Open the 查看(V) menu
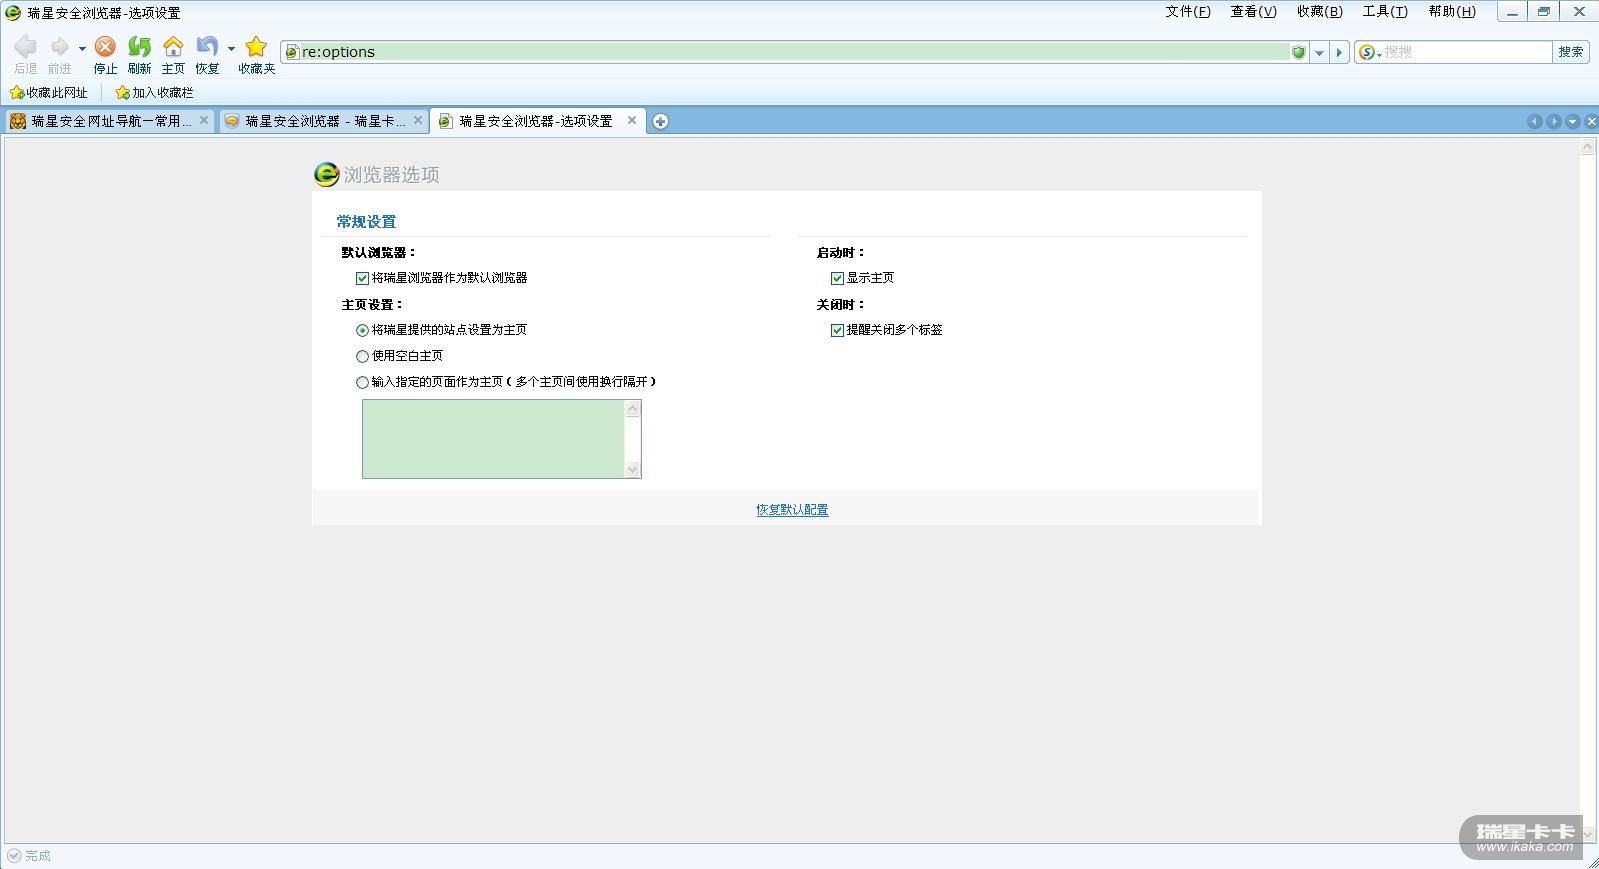The image size is (1599, 869). point(1253,12)
